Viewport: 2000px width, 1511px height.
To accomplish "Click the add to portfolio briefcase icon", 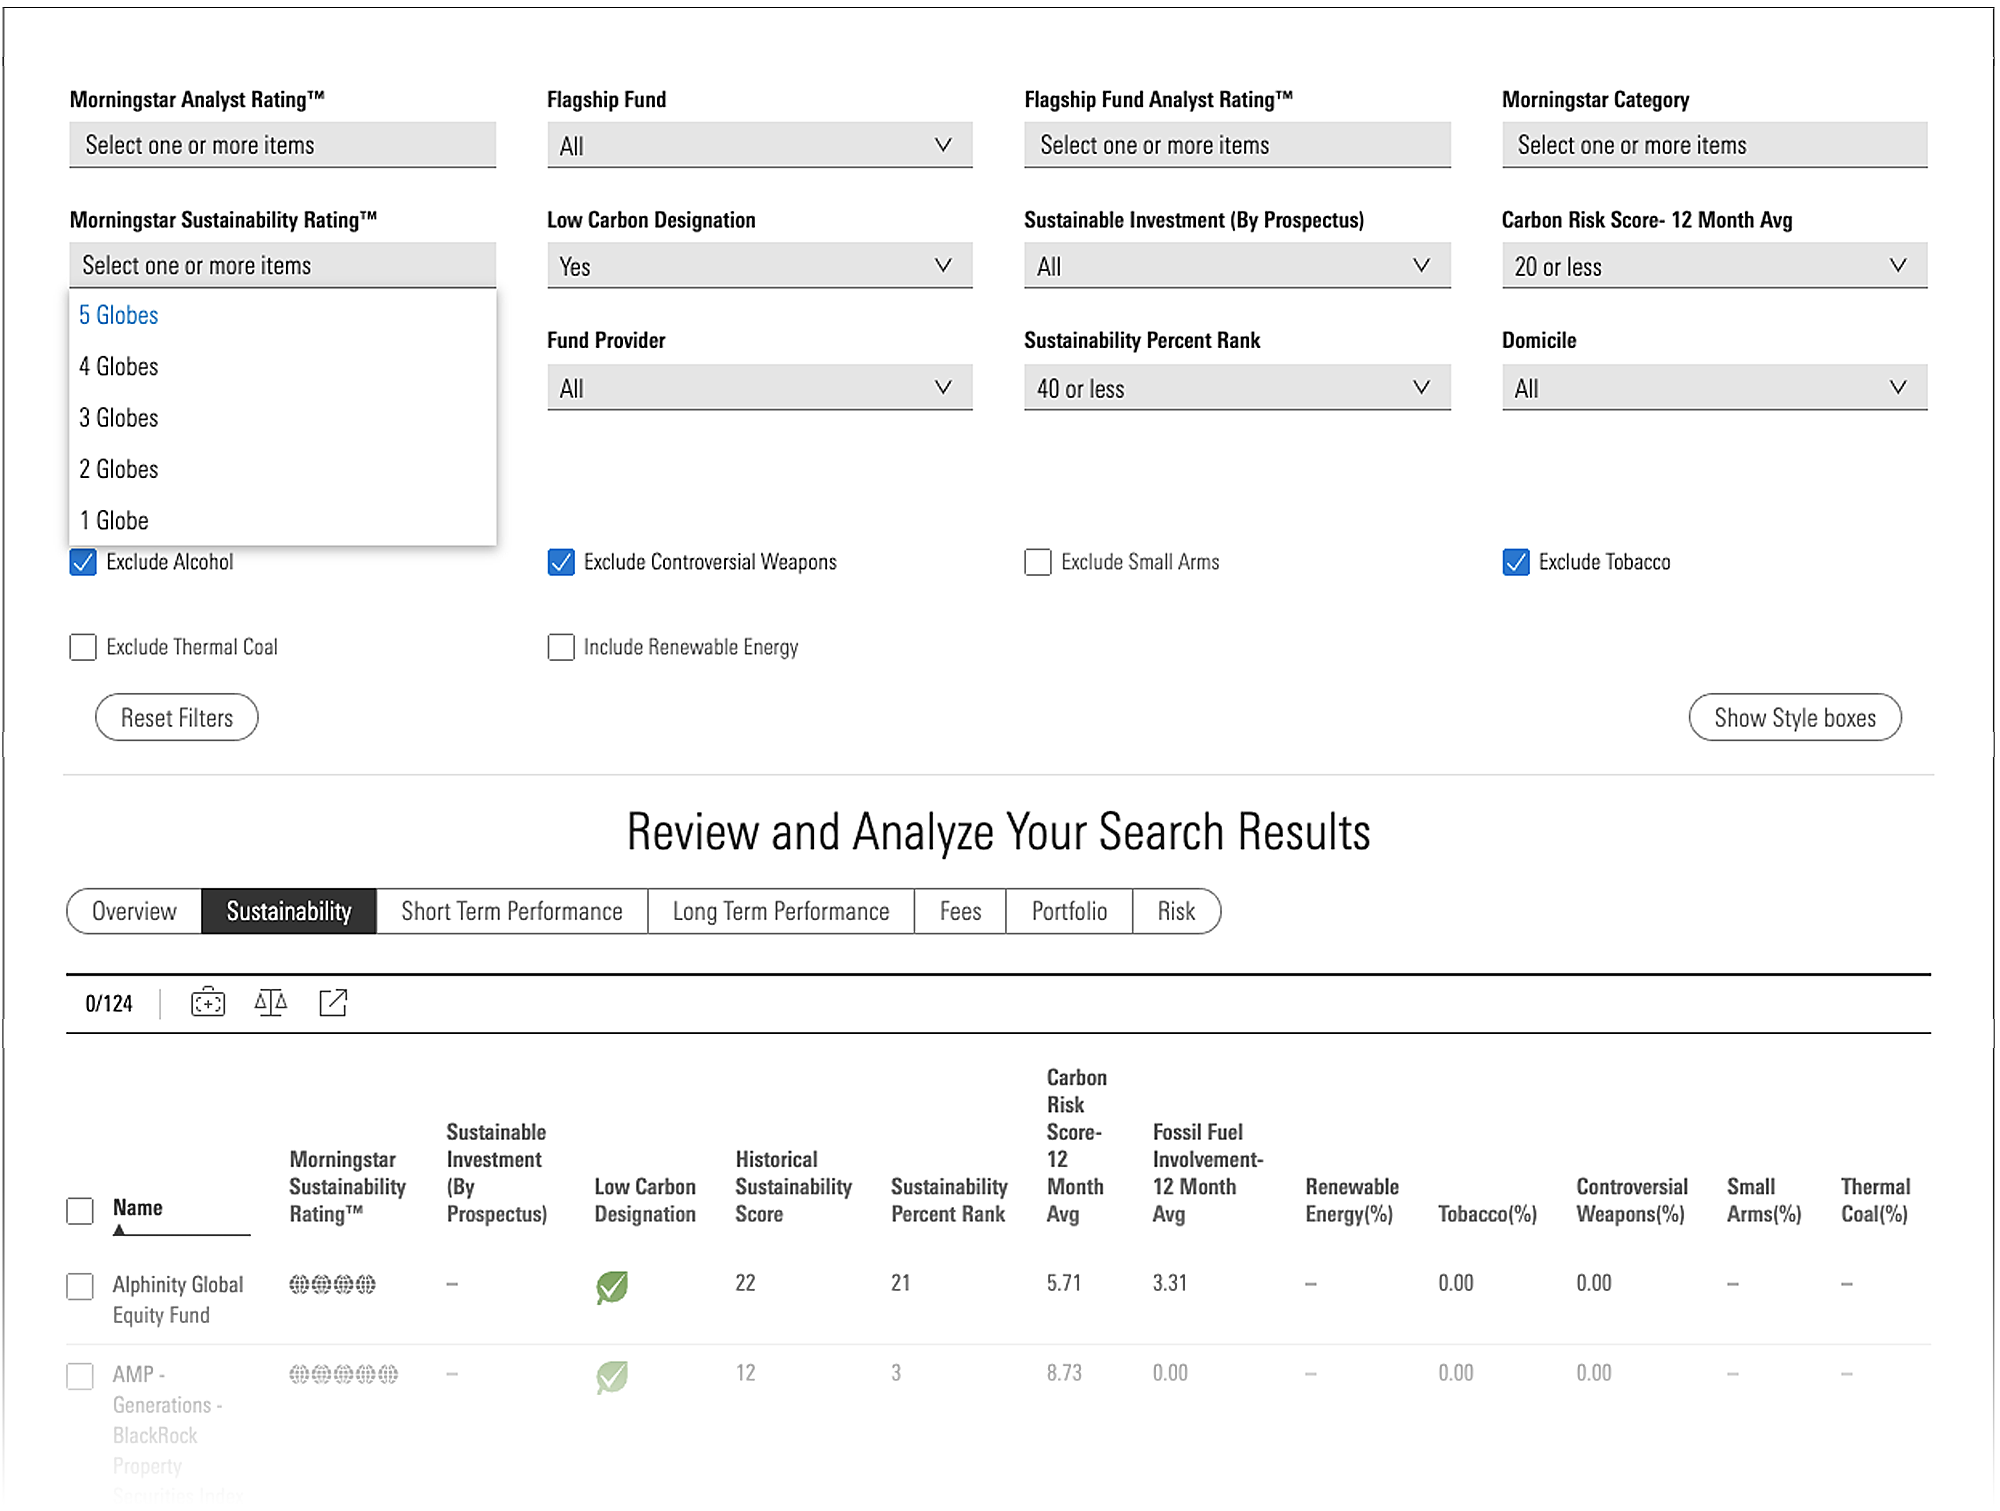I will [x=208, y=1002].
